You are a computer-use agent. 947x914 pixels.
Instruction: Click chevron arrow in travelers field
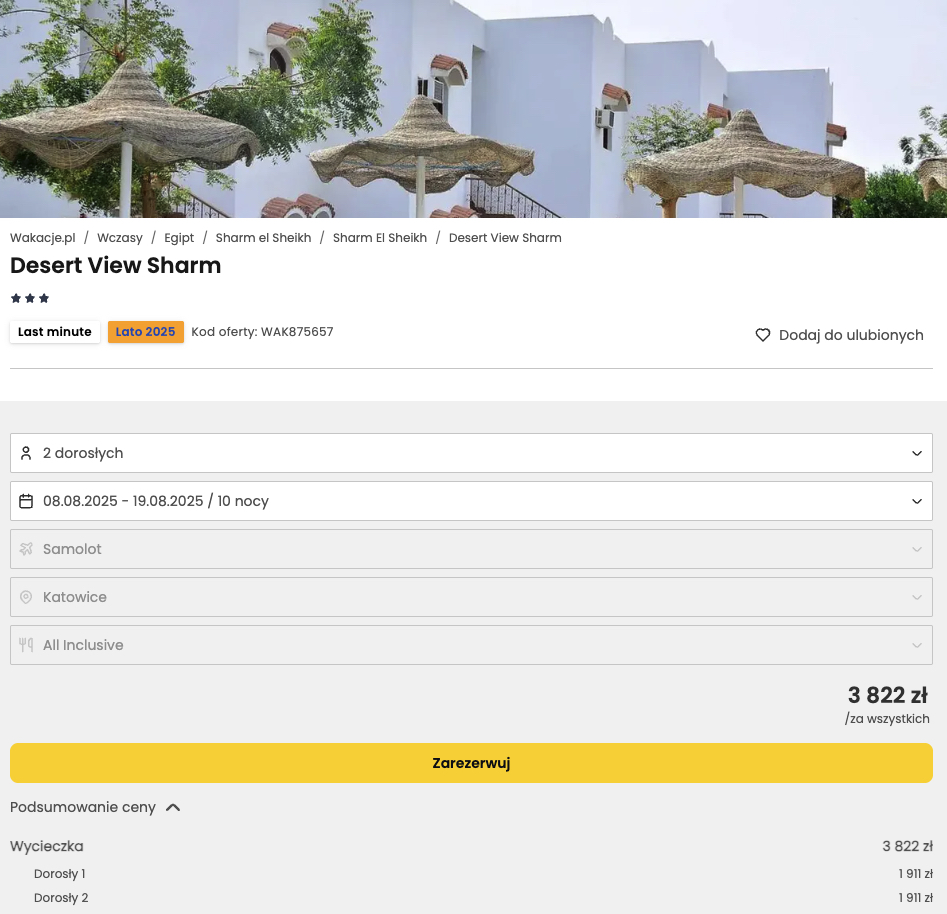(x=917, y=453)
